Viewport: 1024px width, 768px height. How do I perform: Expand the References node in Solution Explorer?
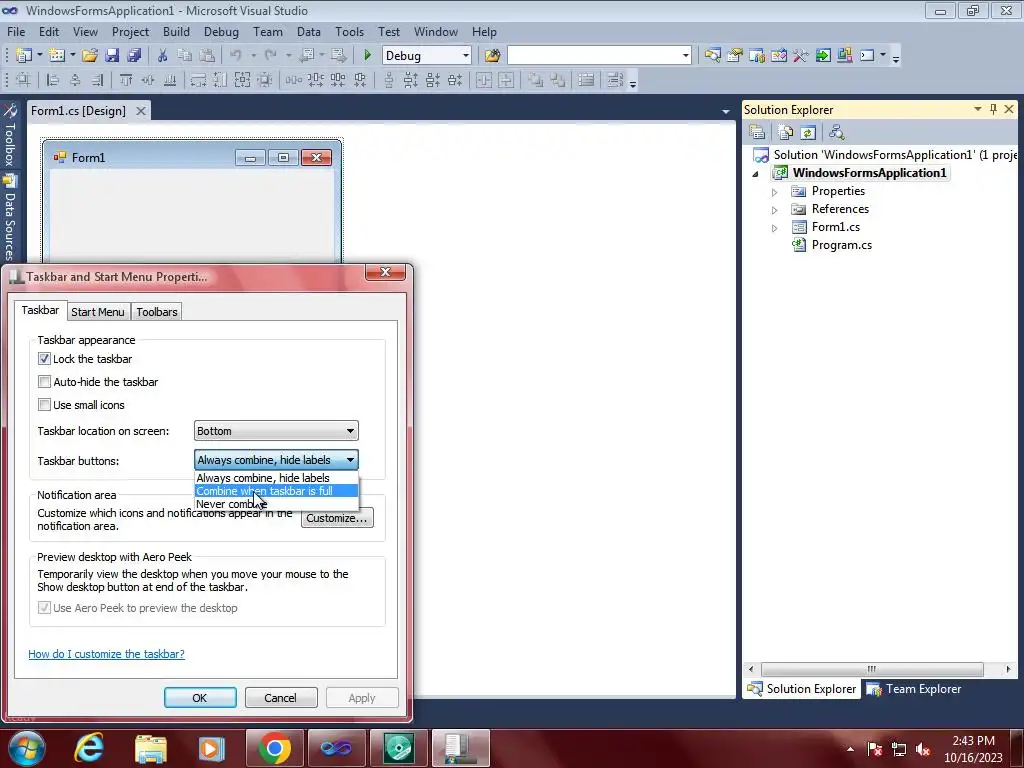[775, 210]
